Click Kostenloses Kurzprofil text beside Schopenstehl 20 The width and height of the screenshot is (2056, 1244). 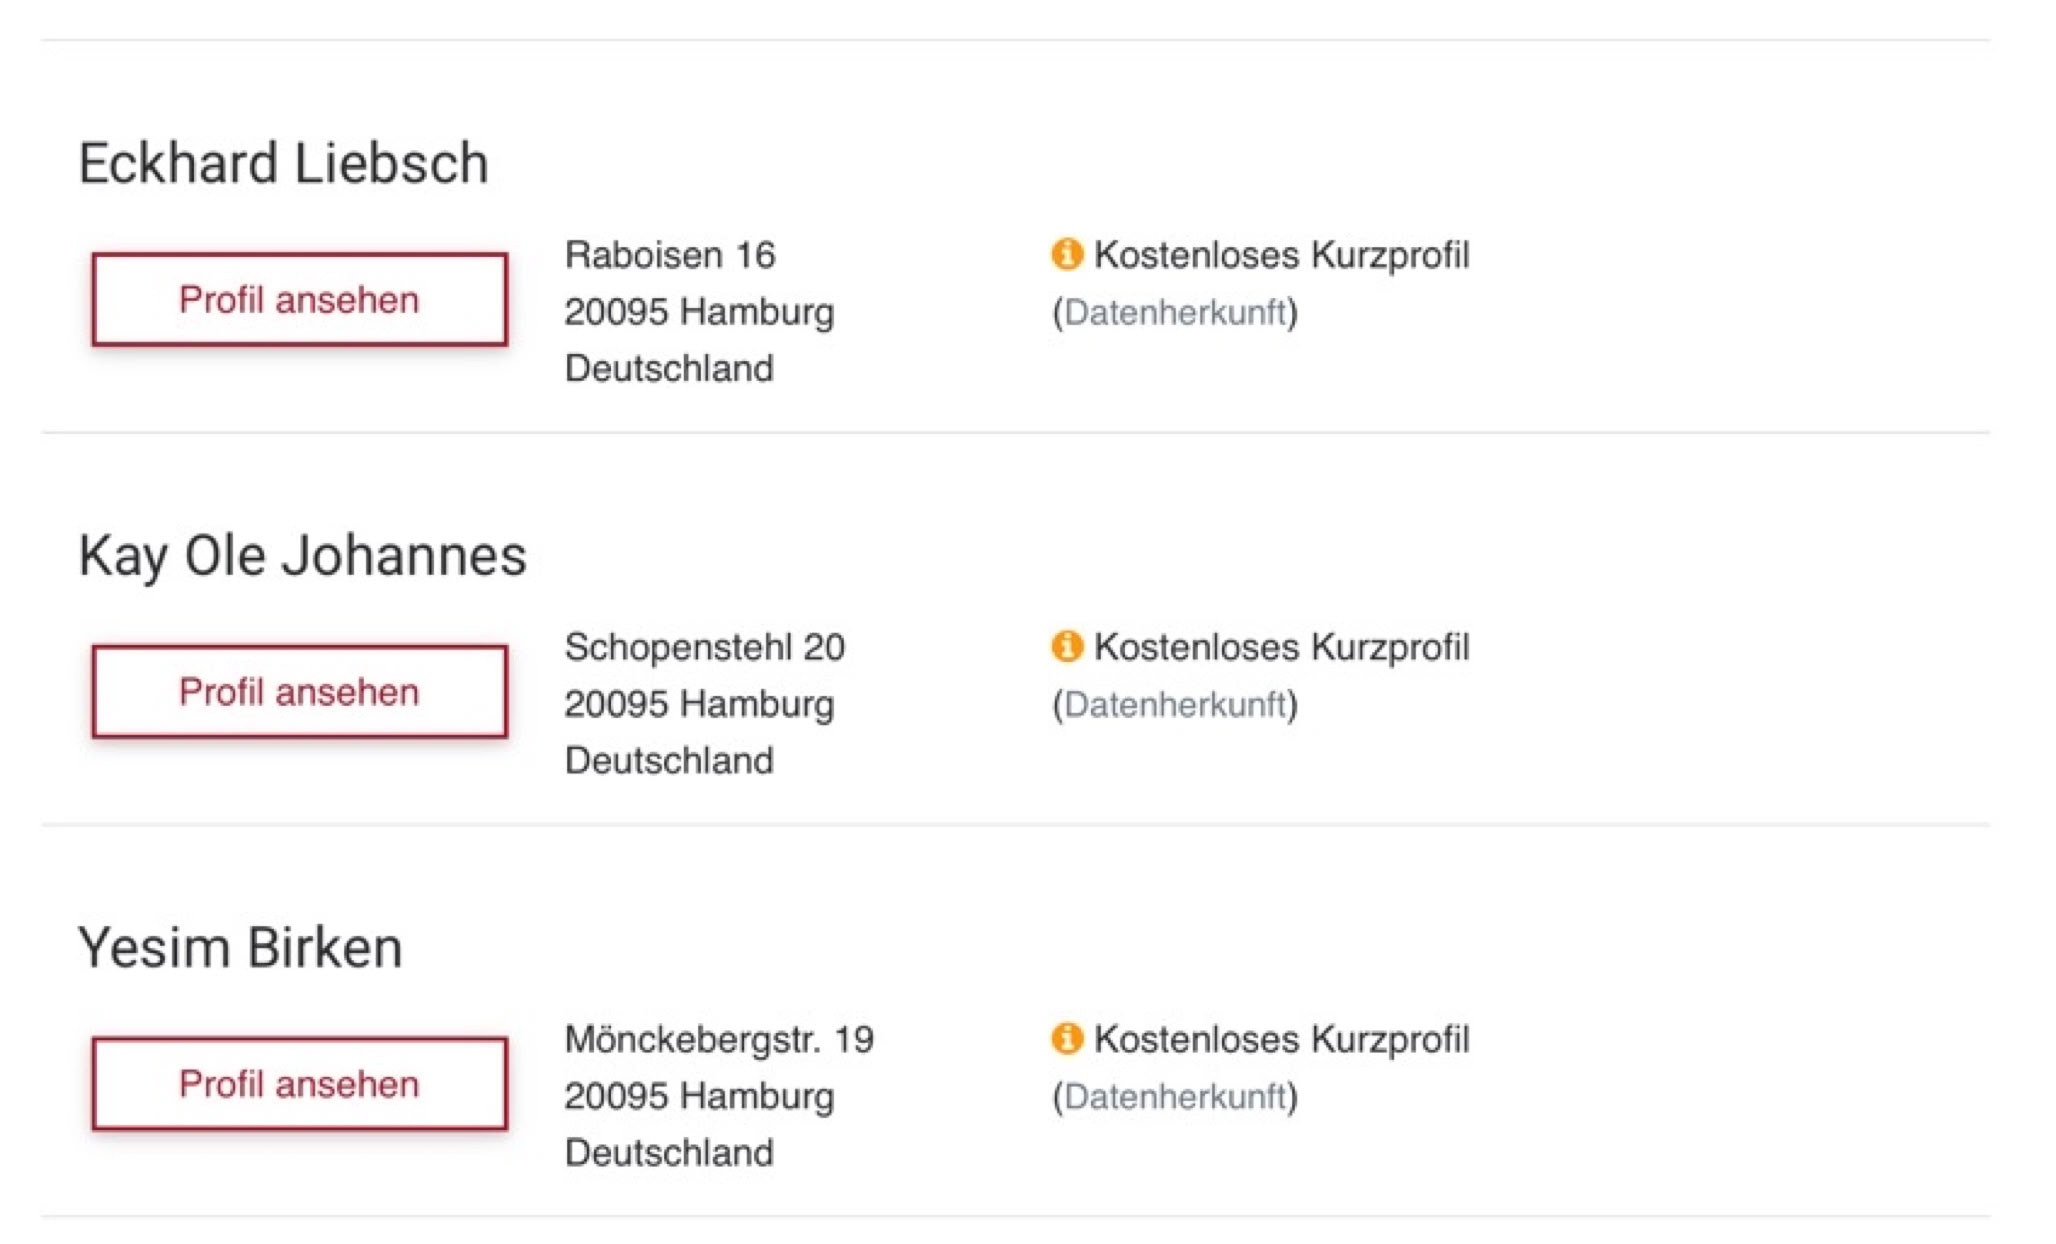point(1281,647)
